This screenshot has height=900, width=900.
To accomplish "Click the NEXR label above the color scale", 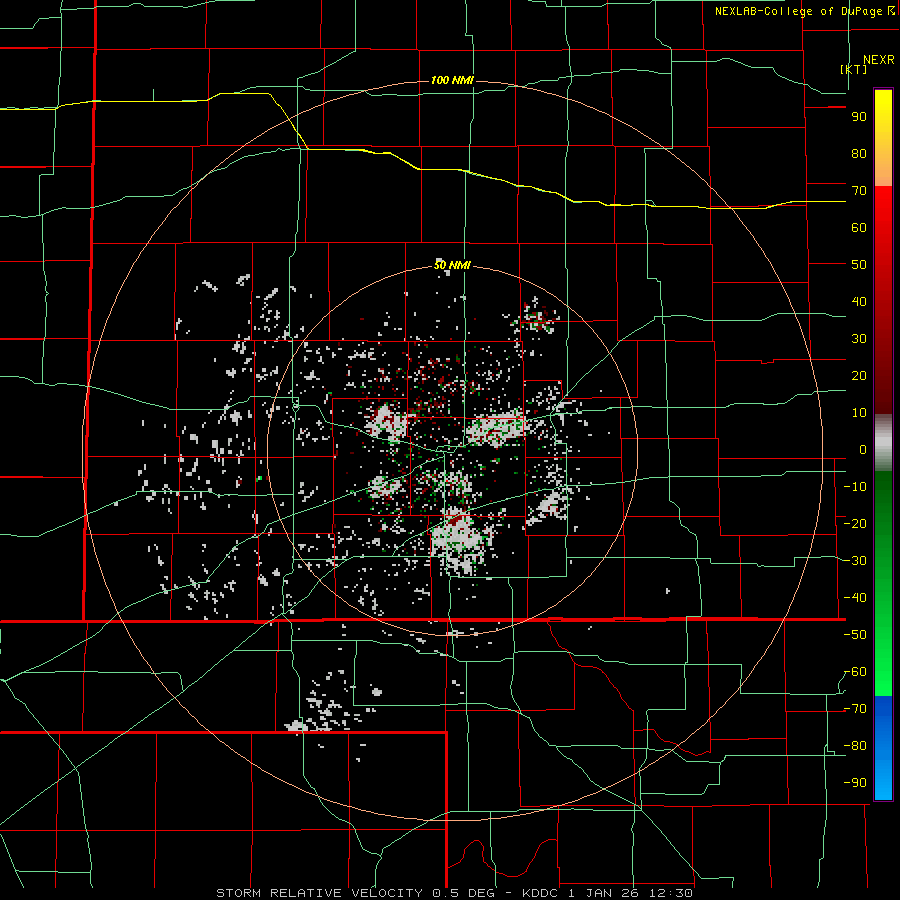I will click(879, 60).
